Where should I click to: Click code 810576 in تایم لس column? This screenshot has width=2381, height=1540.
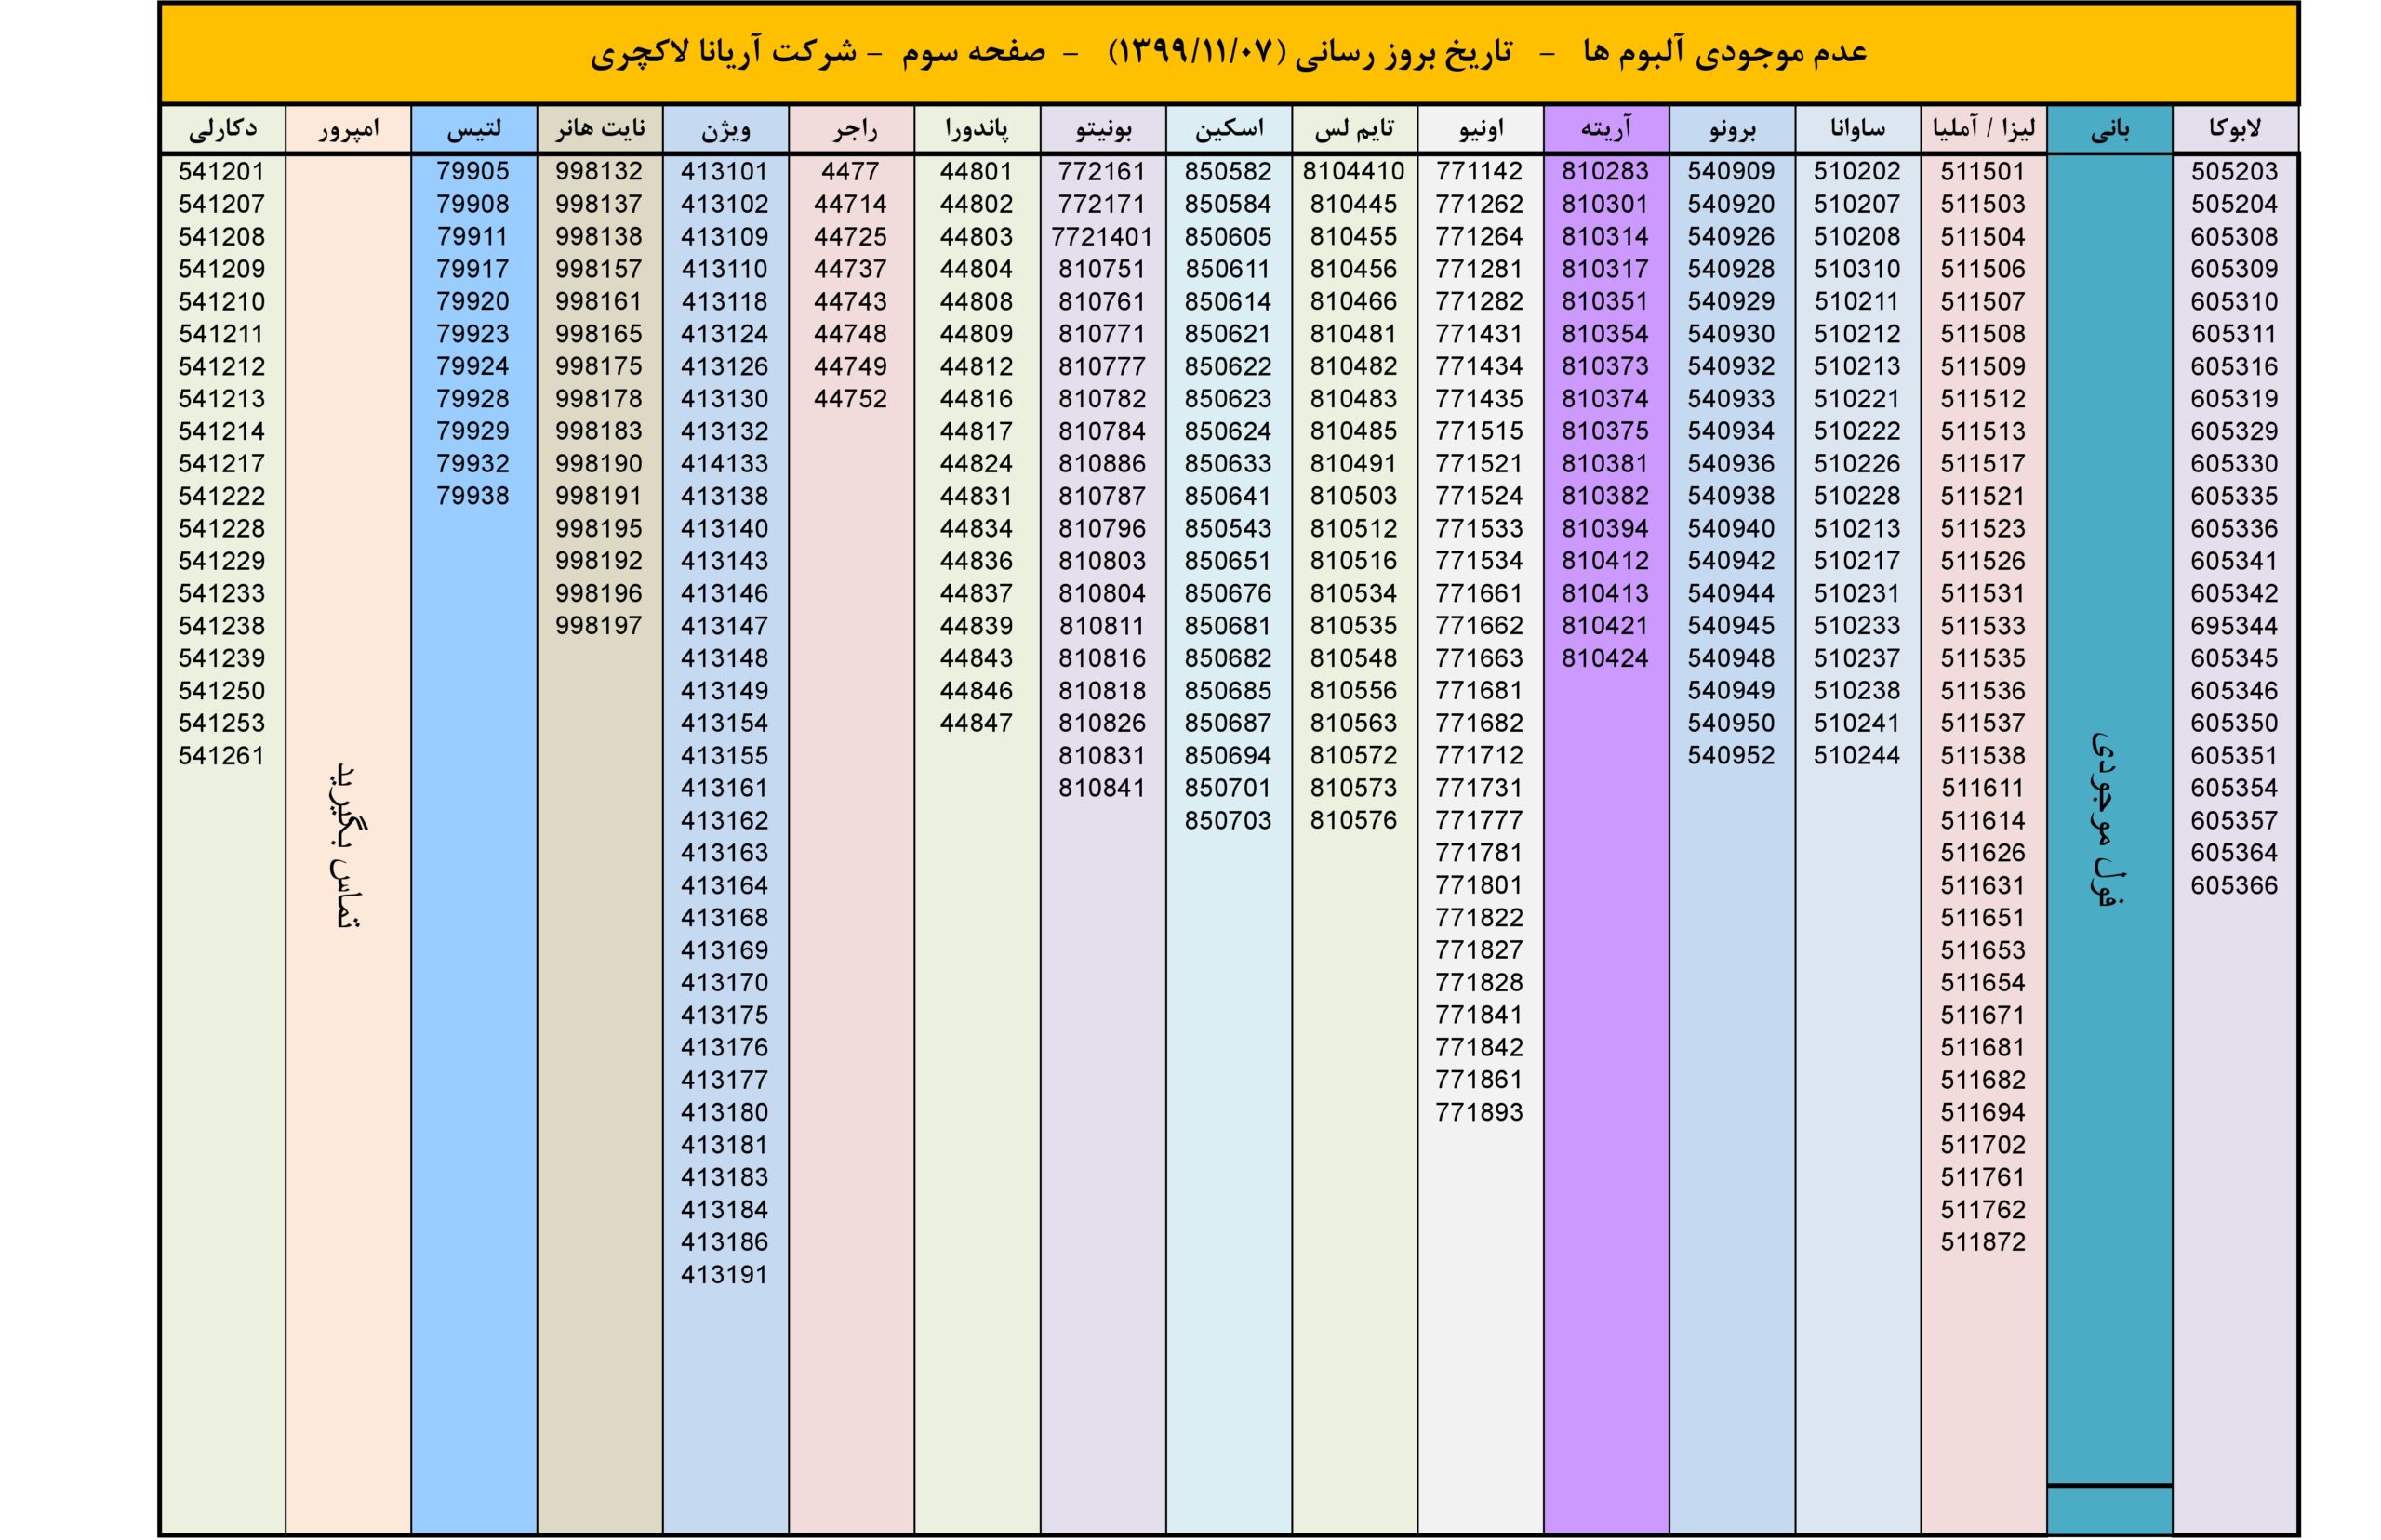click(1353, 820)
